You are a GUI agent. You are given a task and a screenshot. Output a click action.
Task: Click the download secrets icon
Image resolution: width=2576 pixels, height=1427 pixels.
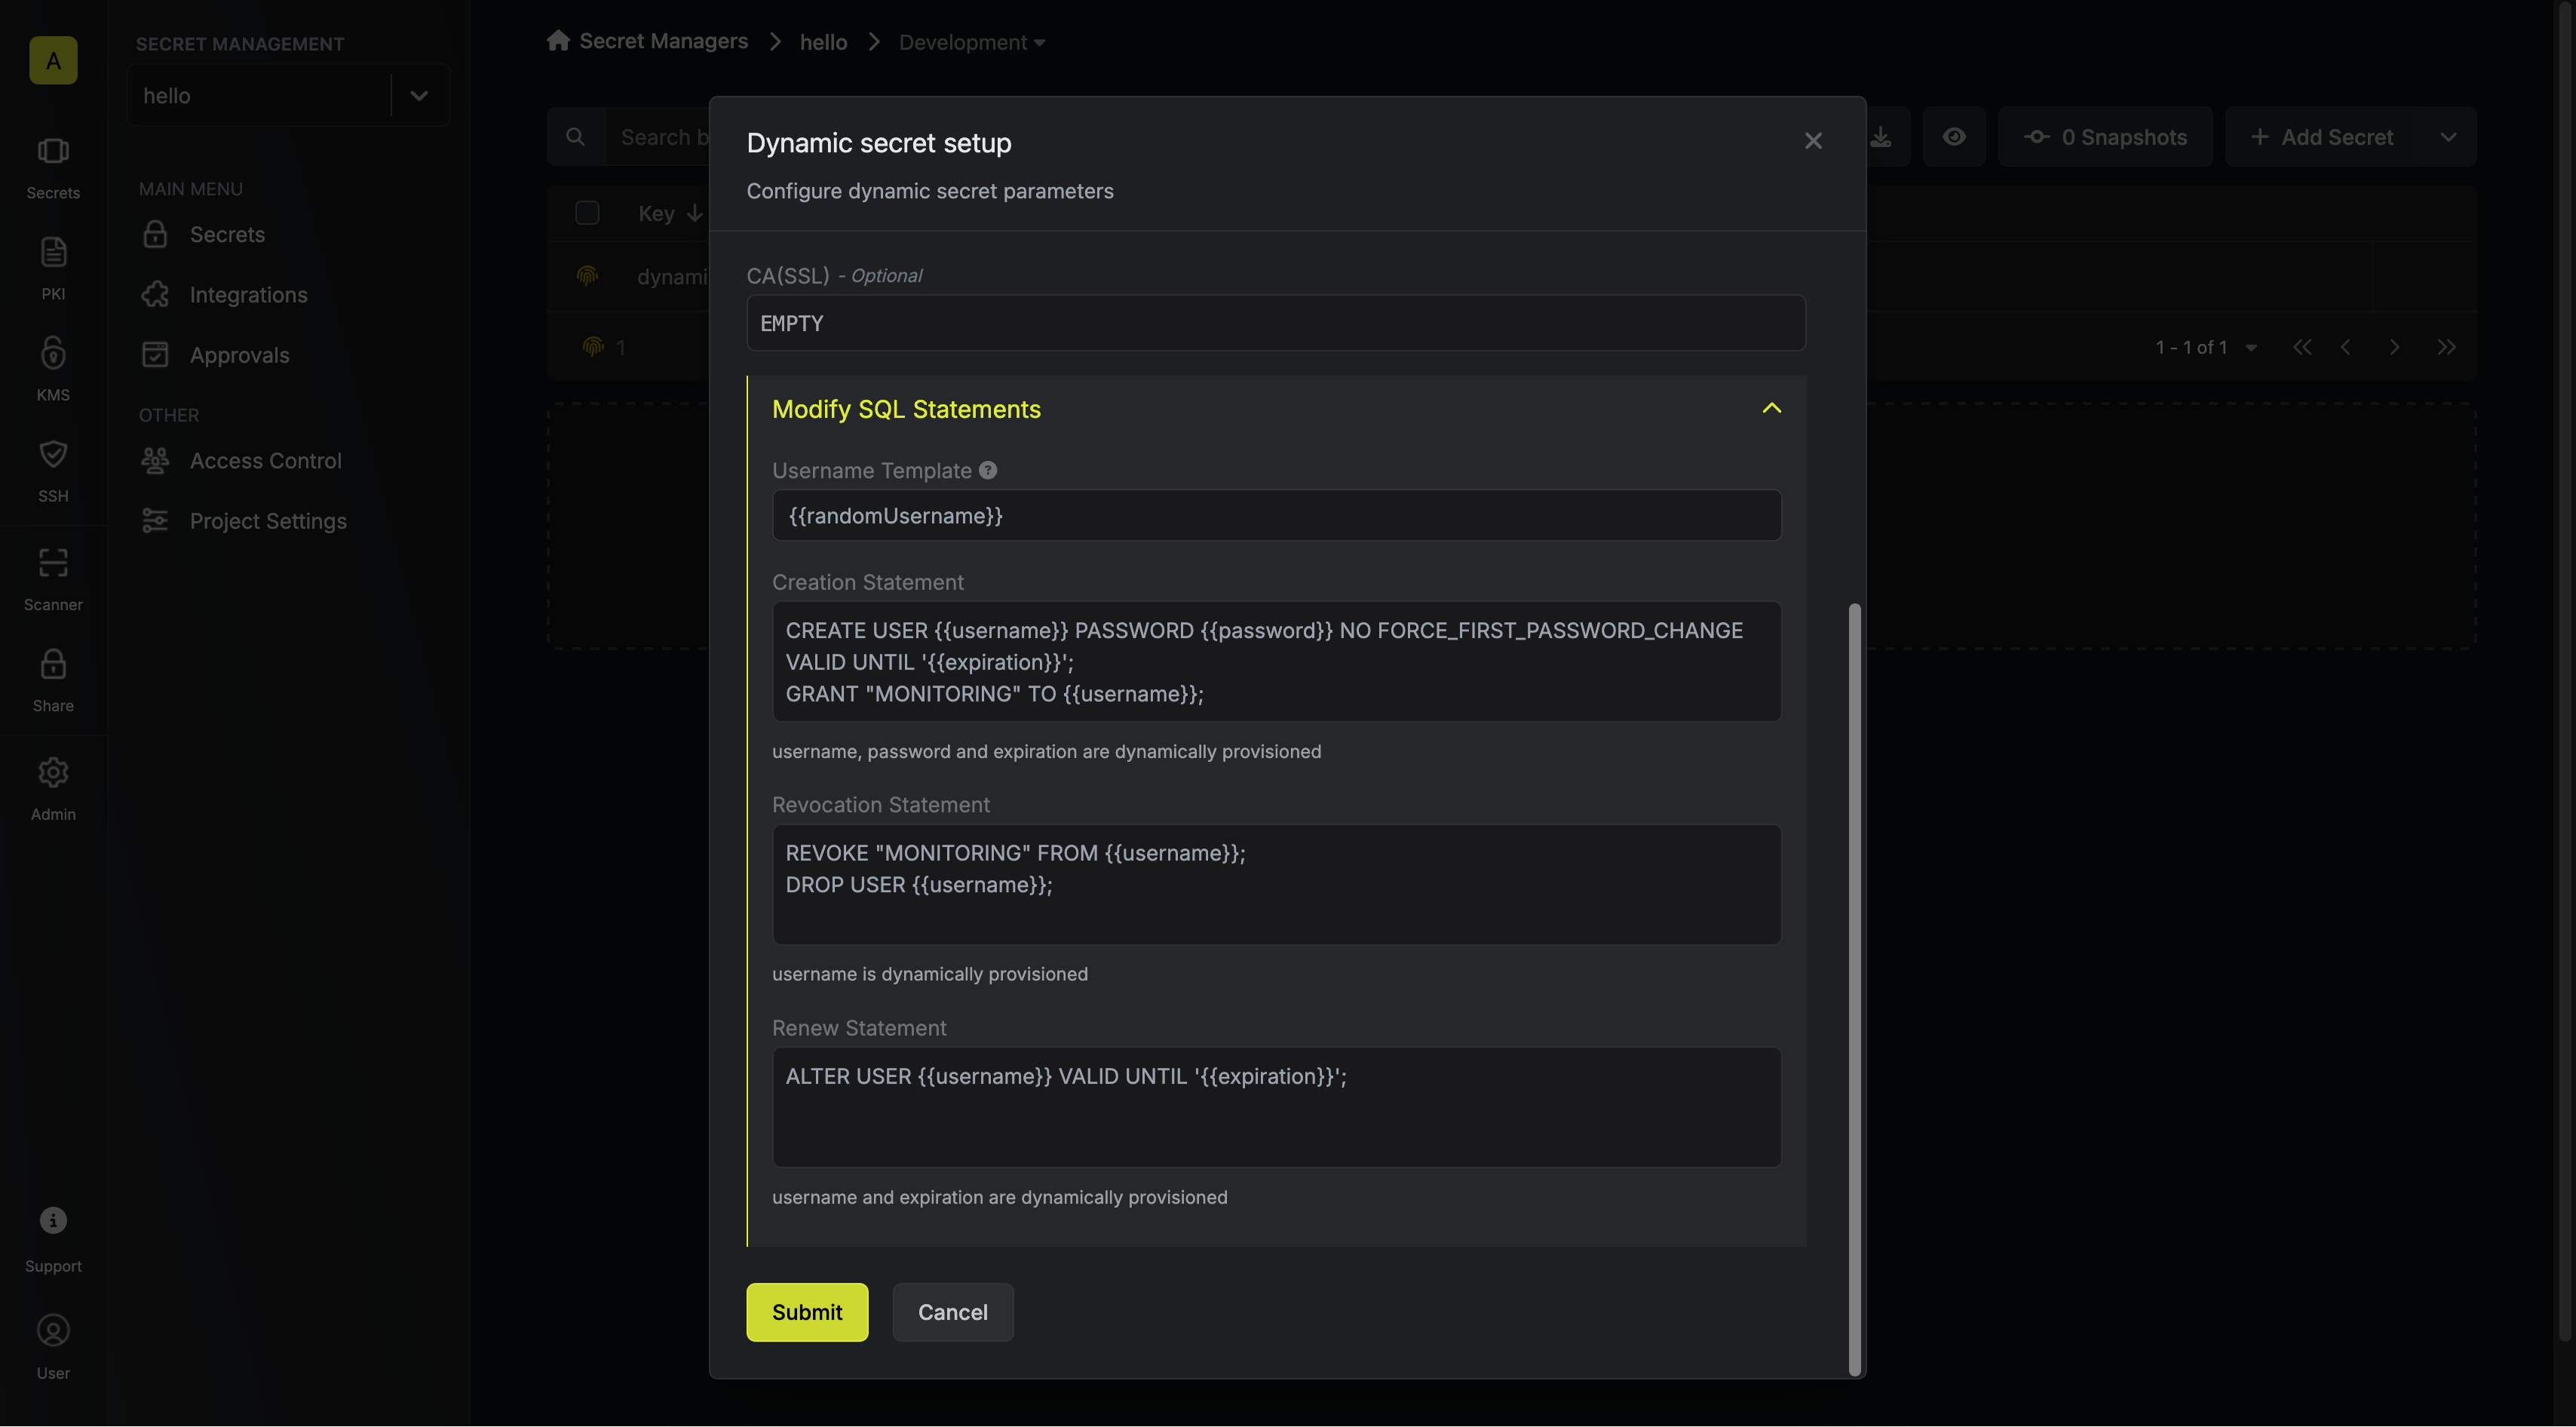[1881, 137]
